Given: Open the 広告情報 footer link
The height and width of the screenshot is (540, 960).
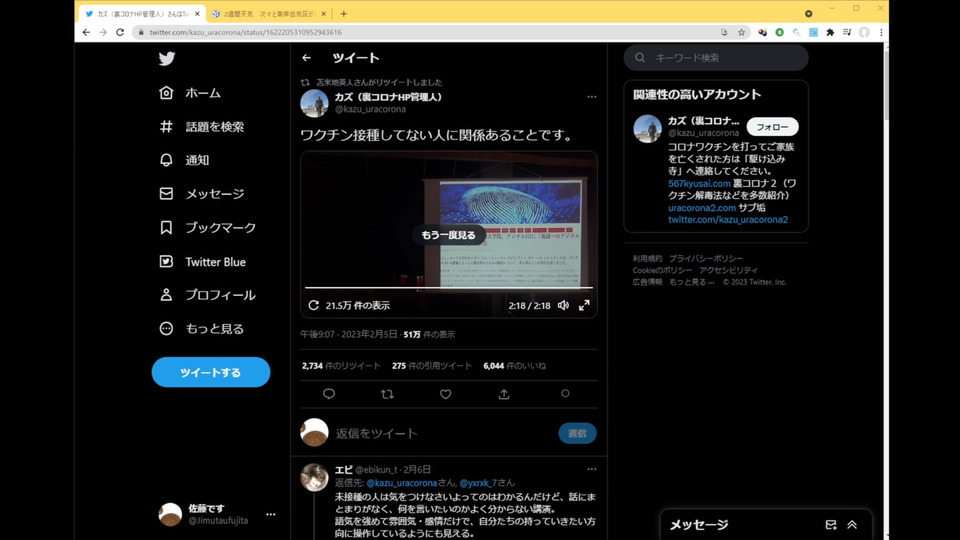Looking at the screenshot, I should [x=647, y=282].
